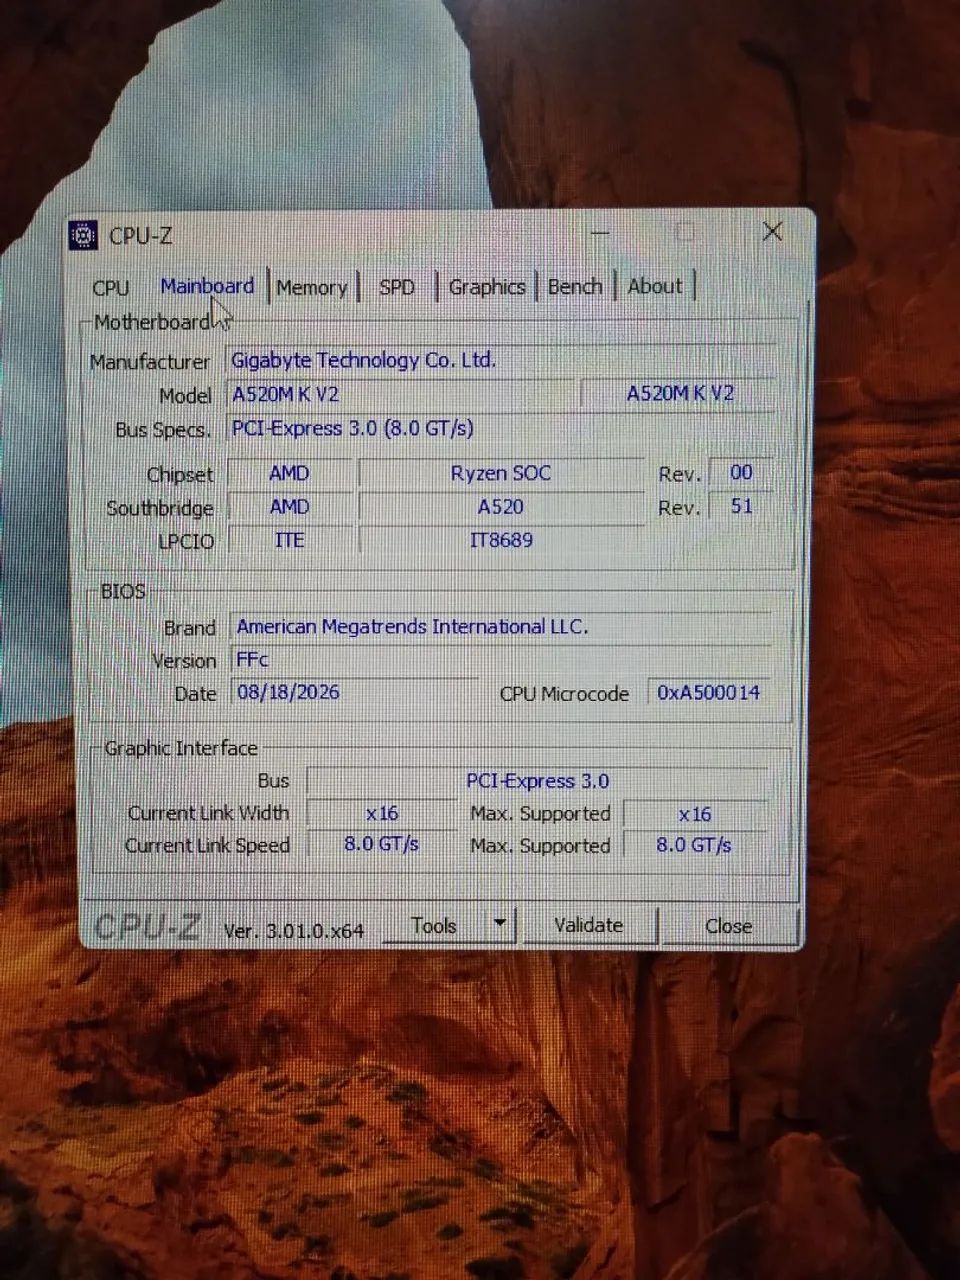Click the max supported speed 8.0 GT/s value
Screen dimensions: 960x1280
point(696,845)
